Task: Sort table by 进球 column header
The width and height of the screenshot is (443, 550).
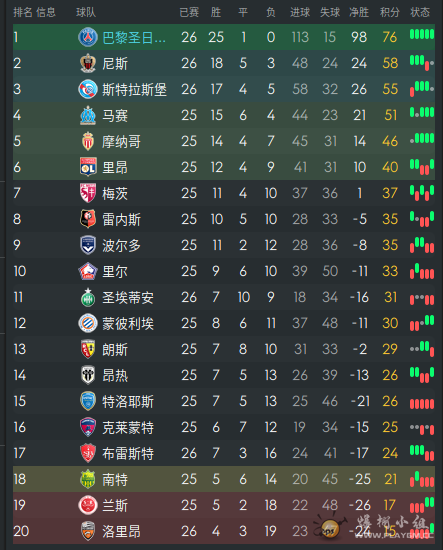Action: pos(300,13)
